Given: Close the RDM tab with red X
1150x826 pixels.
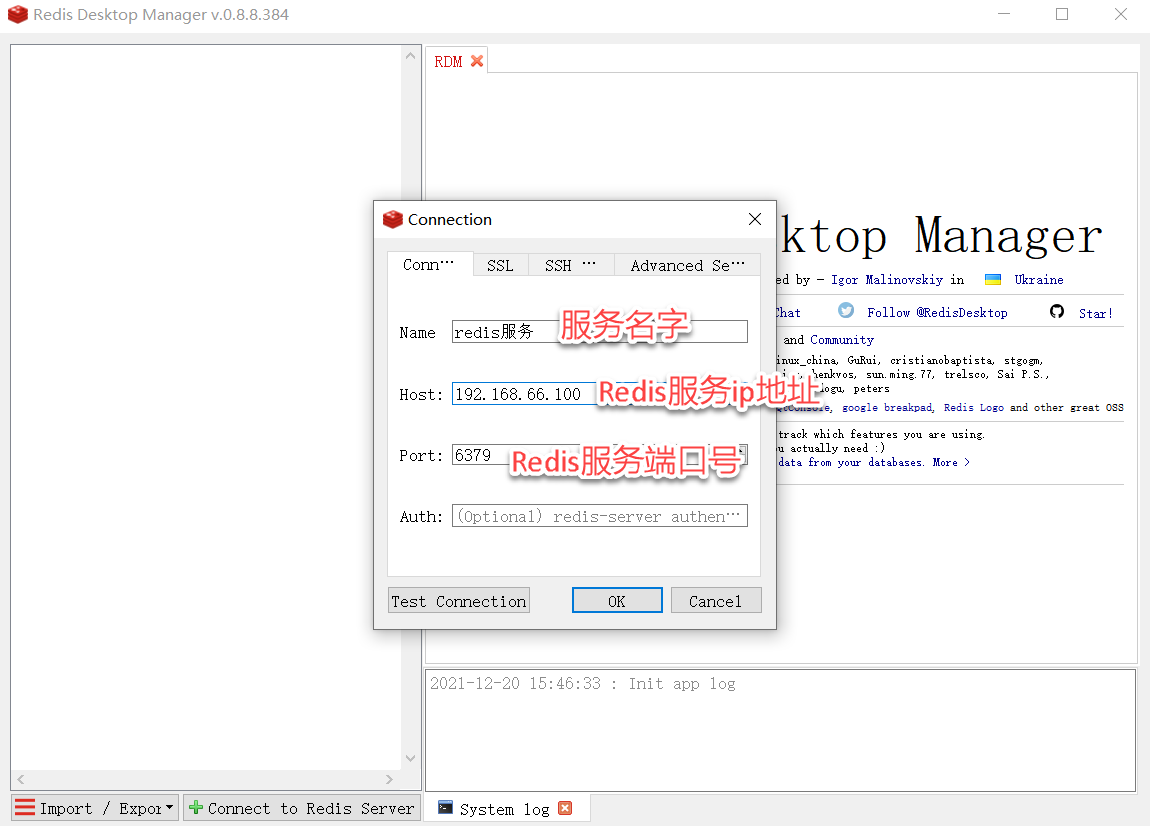Looking at the screenshot, I should [477, 61].
